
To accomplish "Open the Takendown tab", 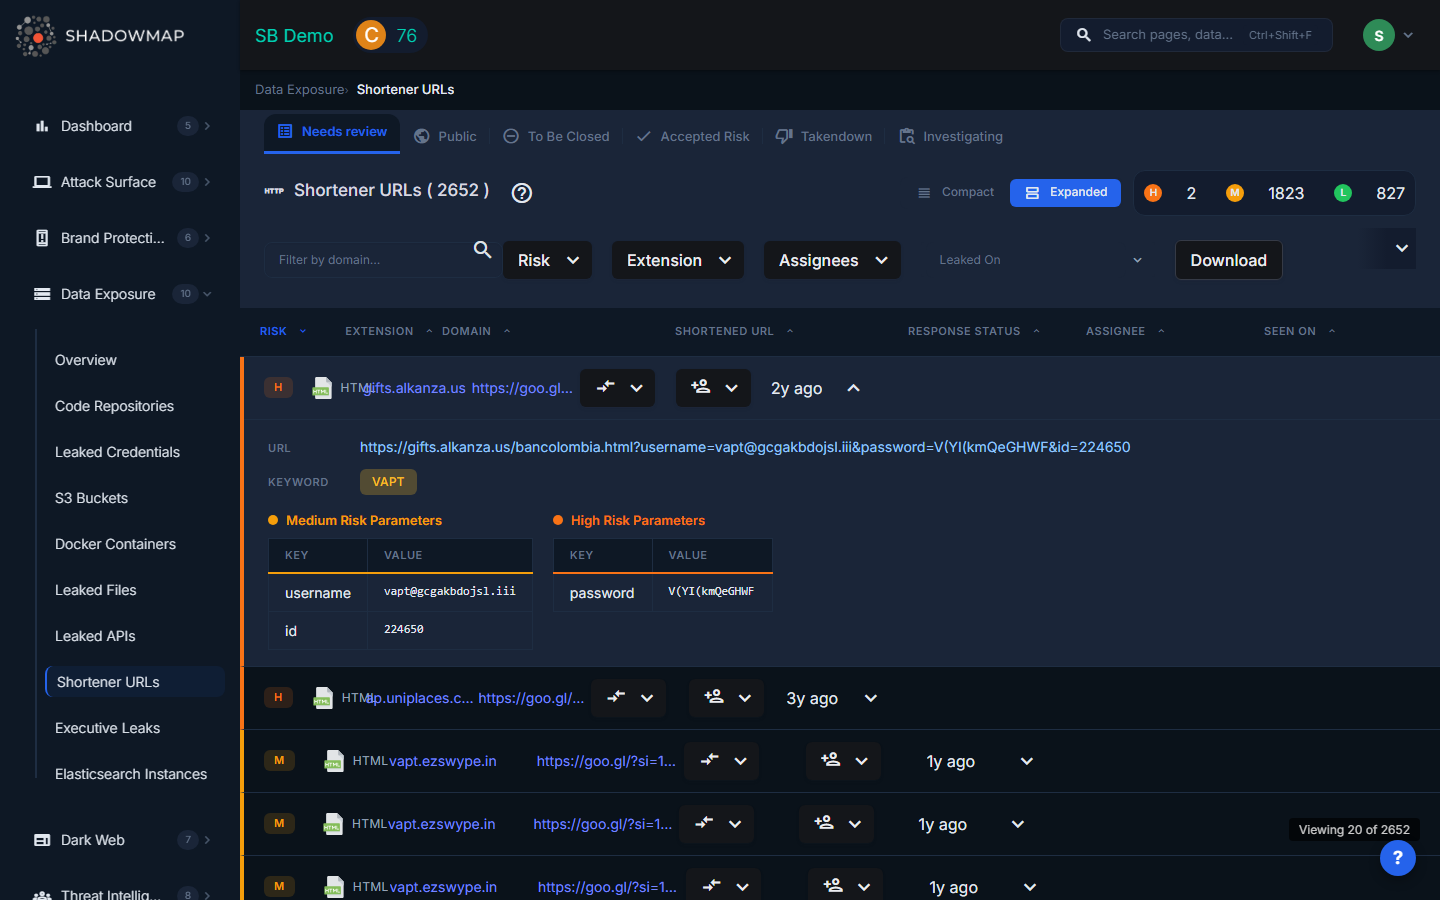I will tap(824, 137).
